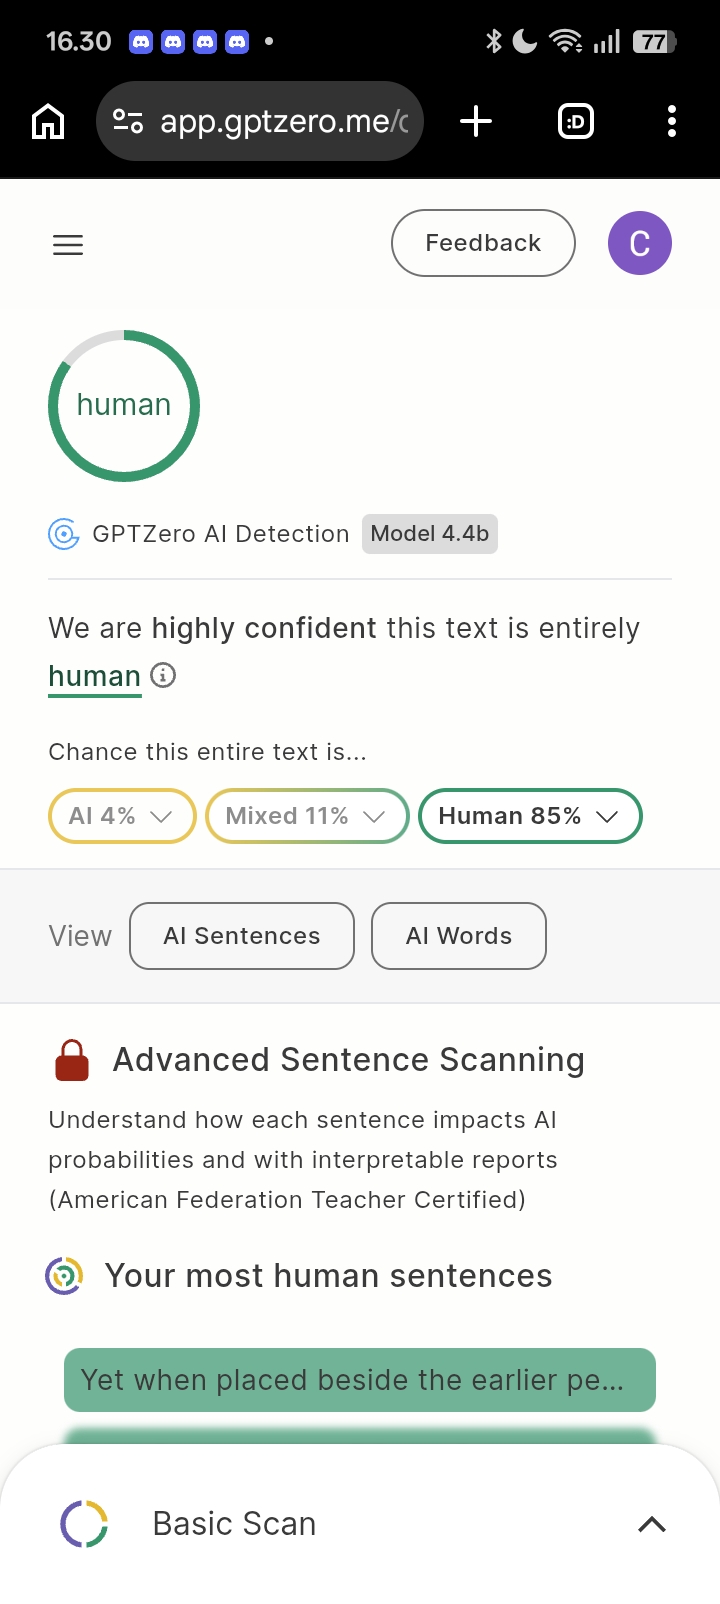Image resolution: width=720 pixels, height=1604 pixels.
Task: Open browser three-dot overflow menu
Action: click(671, 122)
